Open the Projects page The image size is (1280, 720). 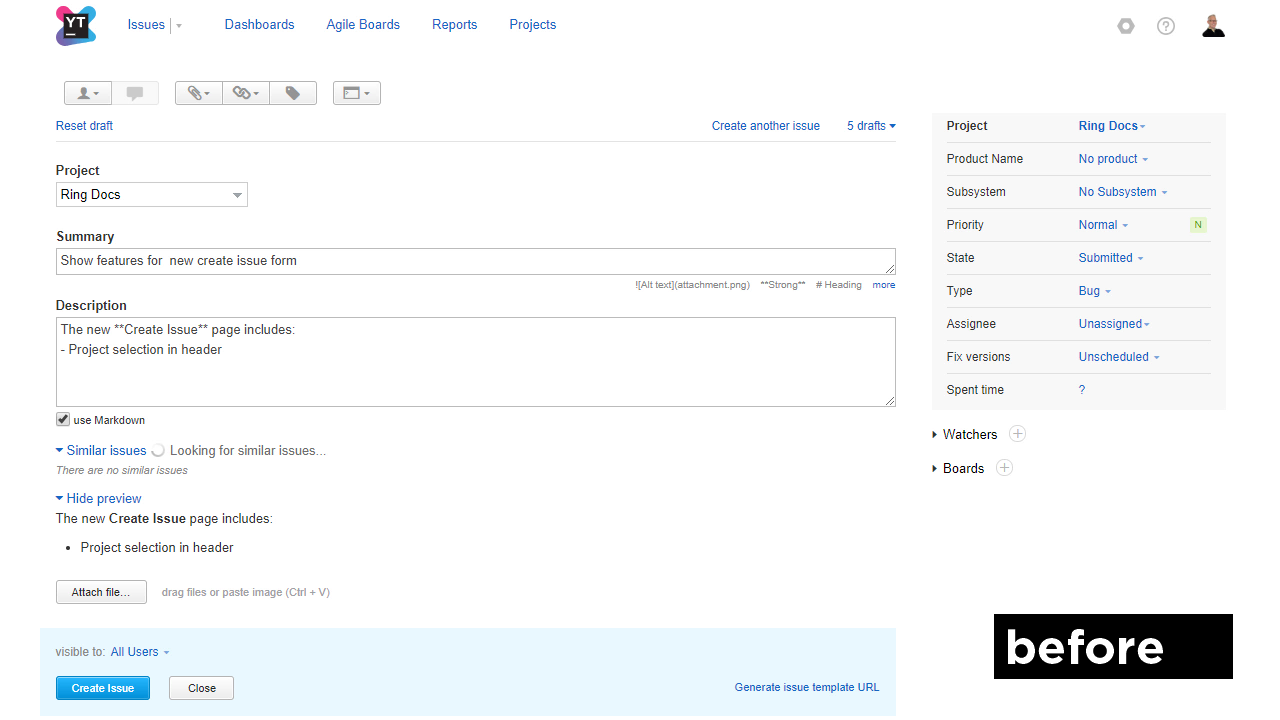(533, 25)
